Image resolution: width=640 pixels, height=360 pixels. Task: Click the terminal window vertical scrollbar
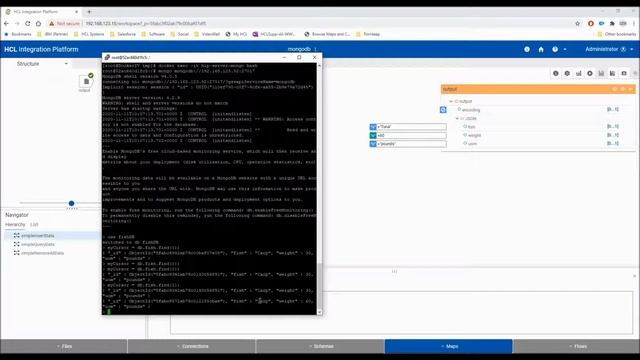point(320,188)
